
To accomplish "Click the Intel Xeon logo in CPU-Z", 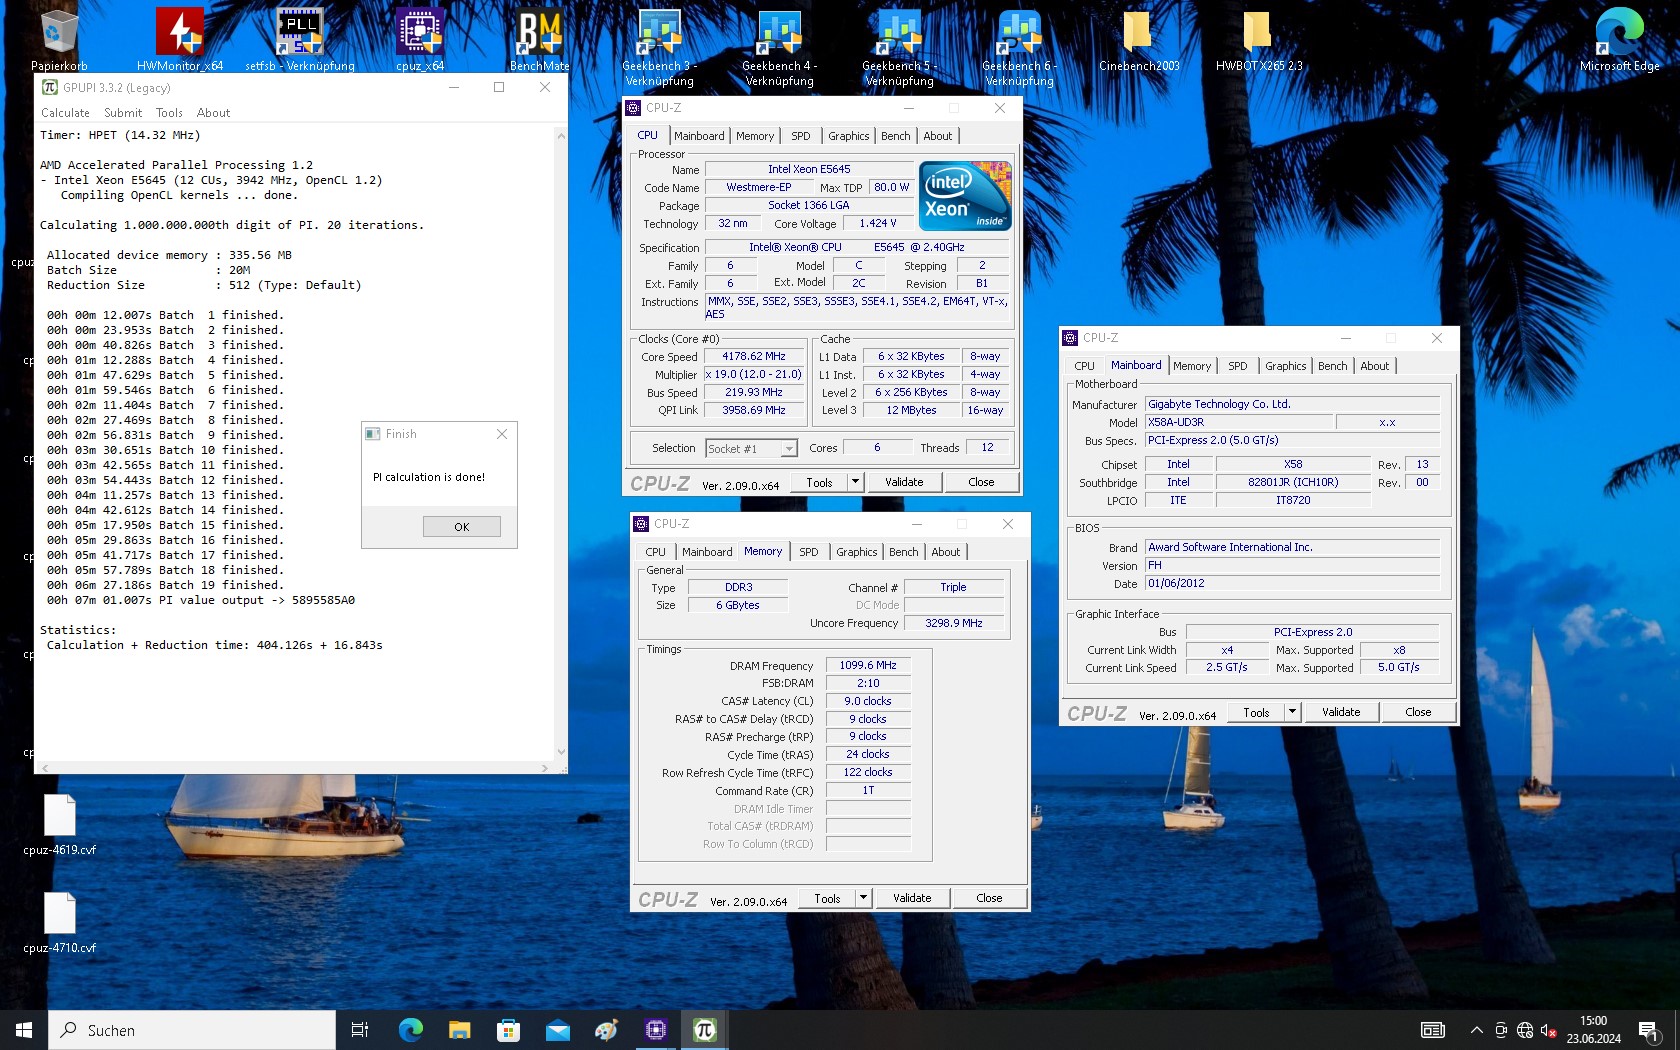I will click(x=965, y=196).
